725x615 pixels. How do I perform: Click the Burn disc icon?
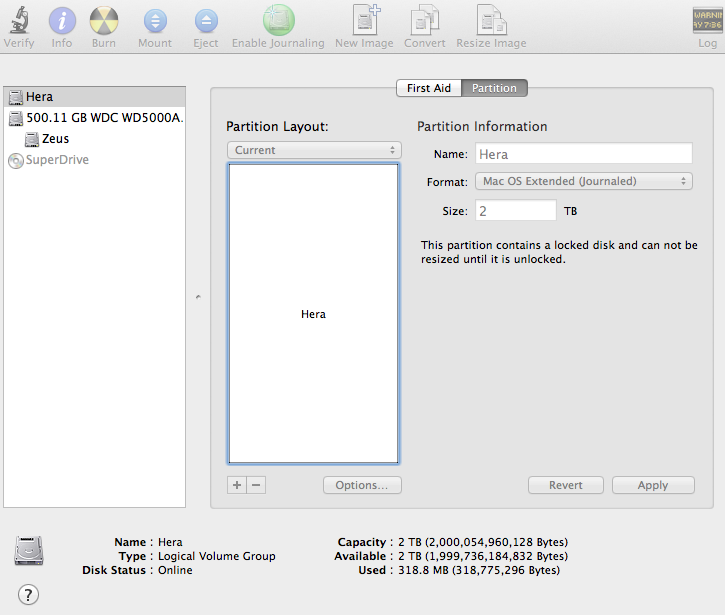[104, 21]
